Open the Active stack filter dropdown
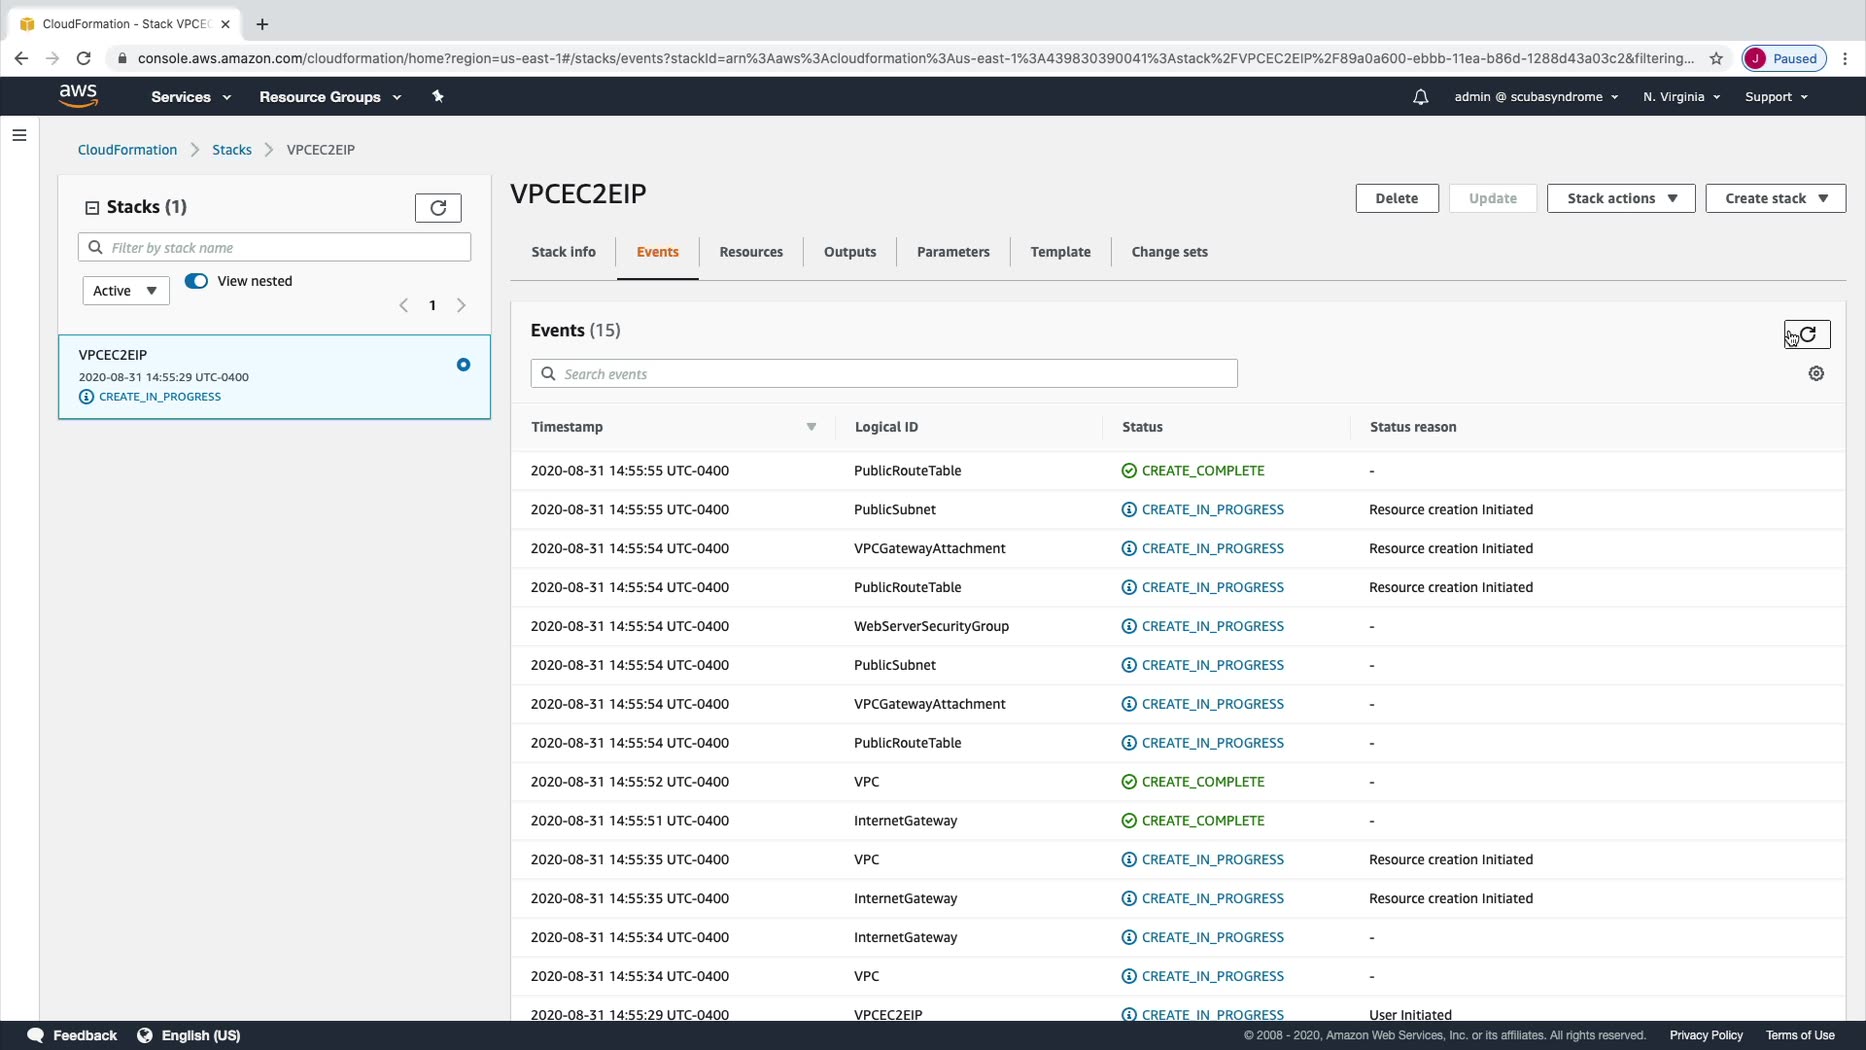 pos(126,291)
